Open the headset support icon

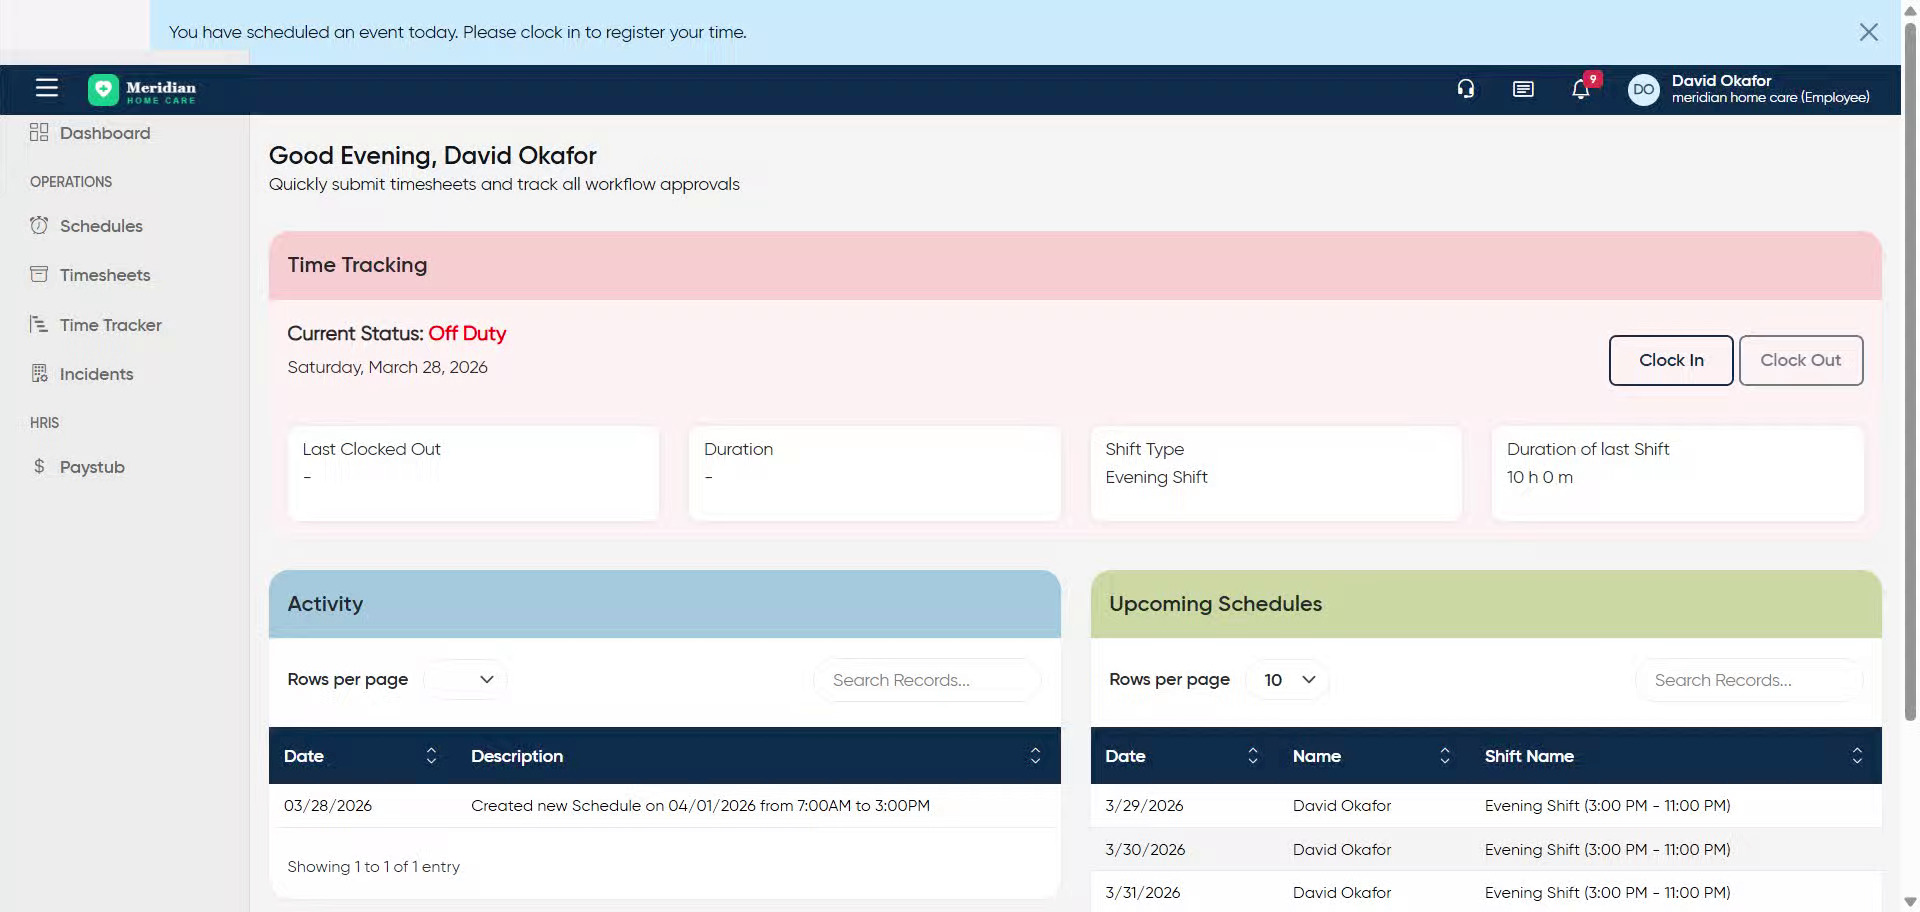[x=1465, y=89]
